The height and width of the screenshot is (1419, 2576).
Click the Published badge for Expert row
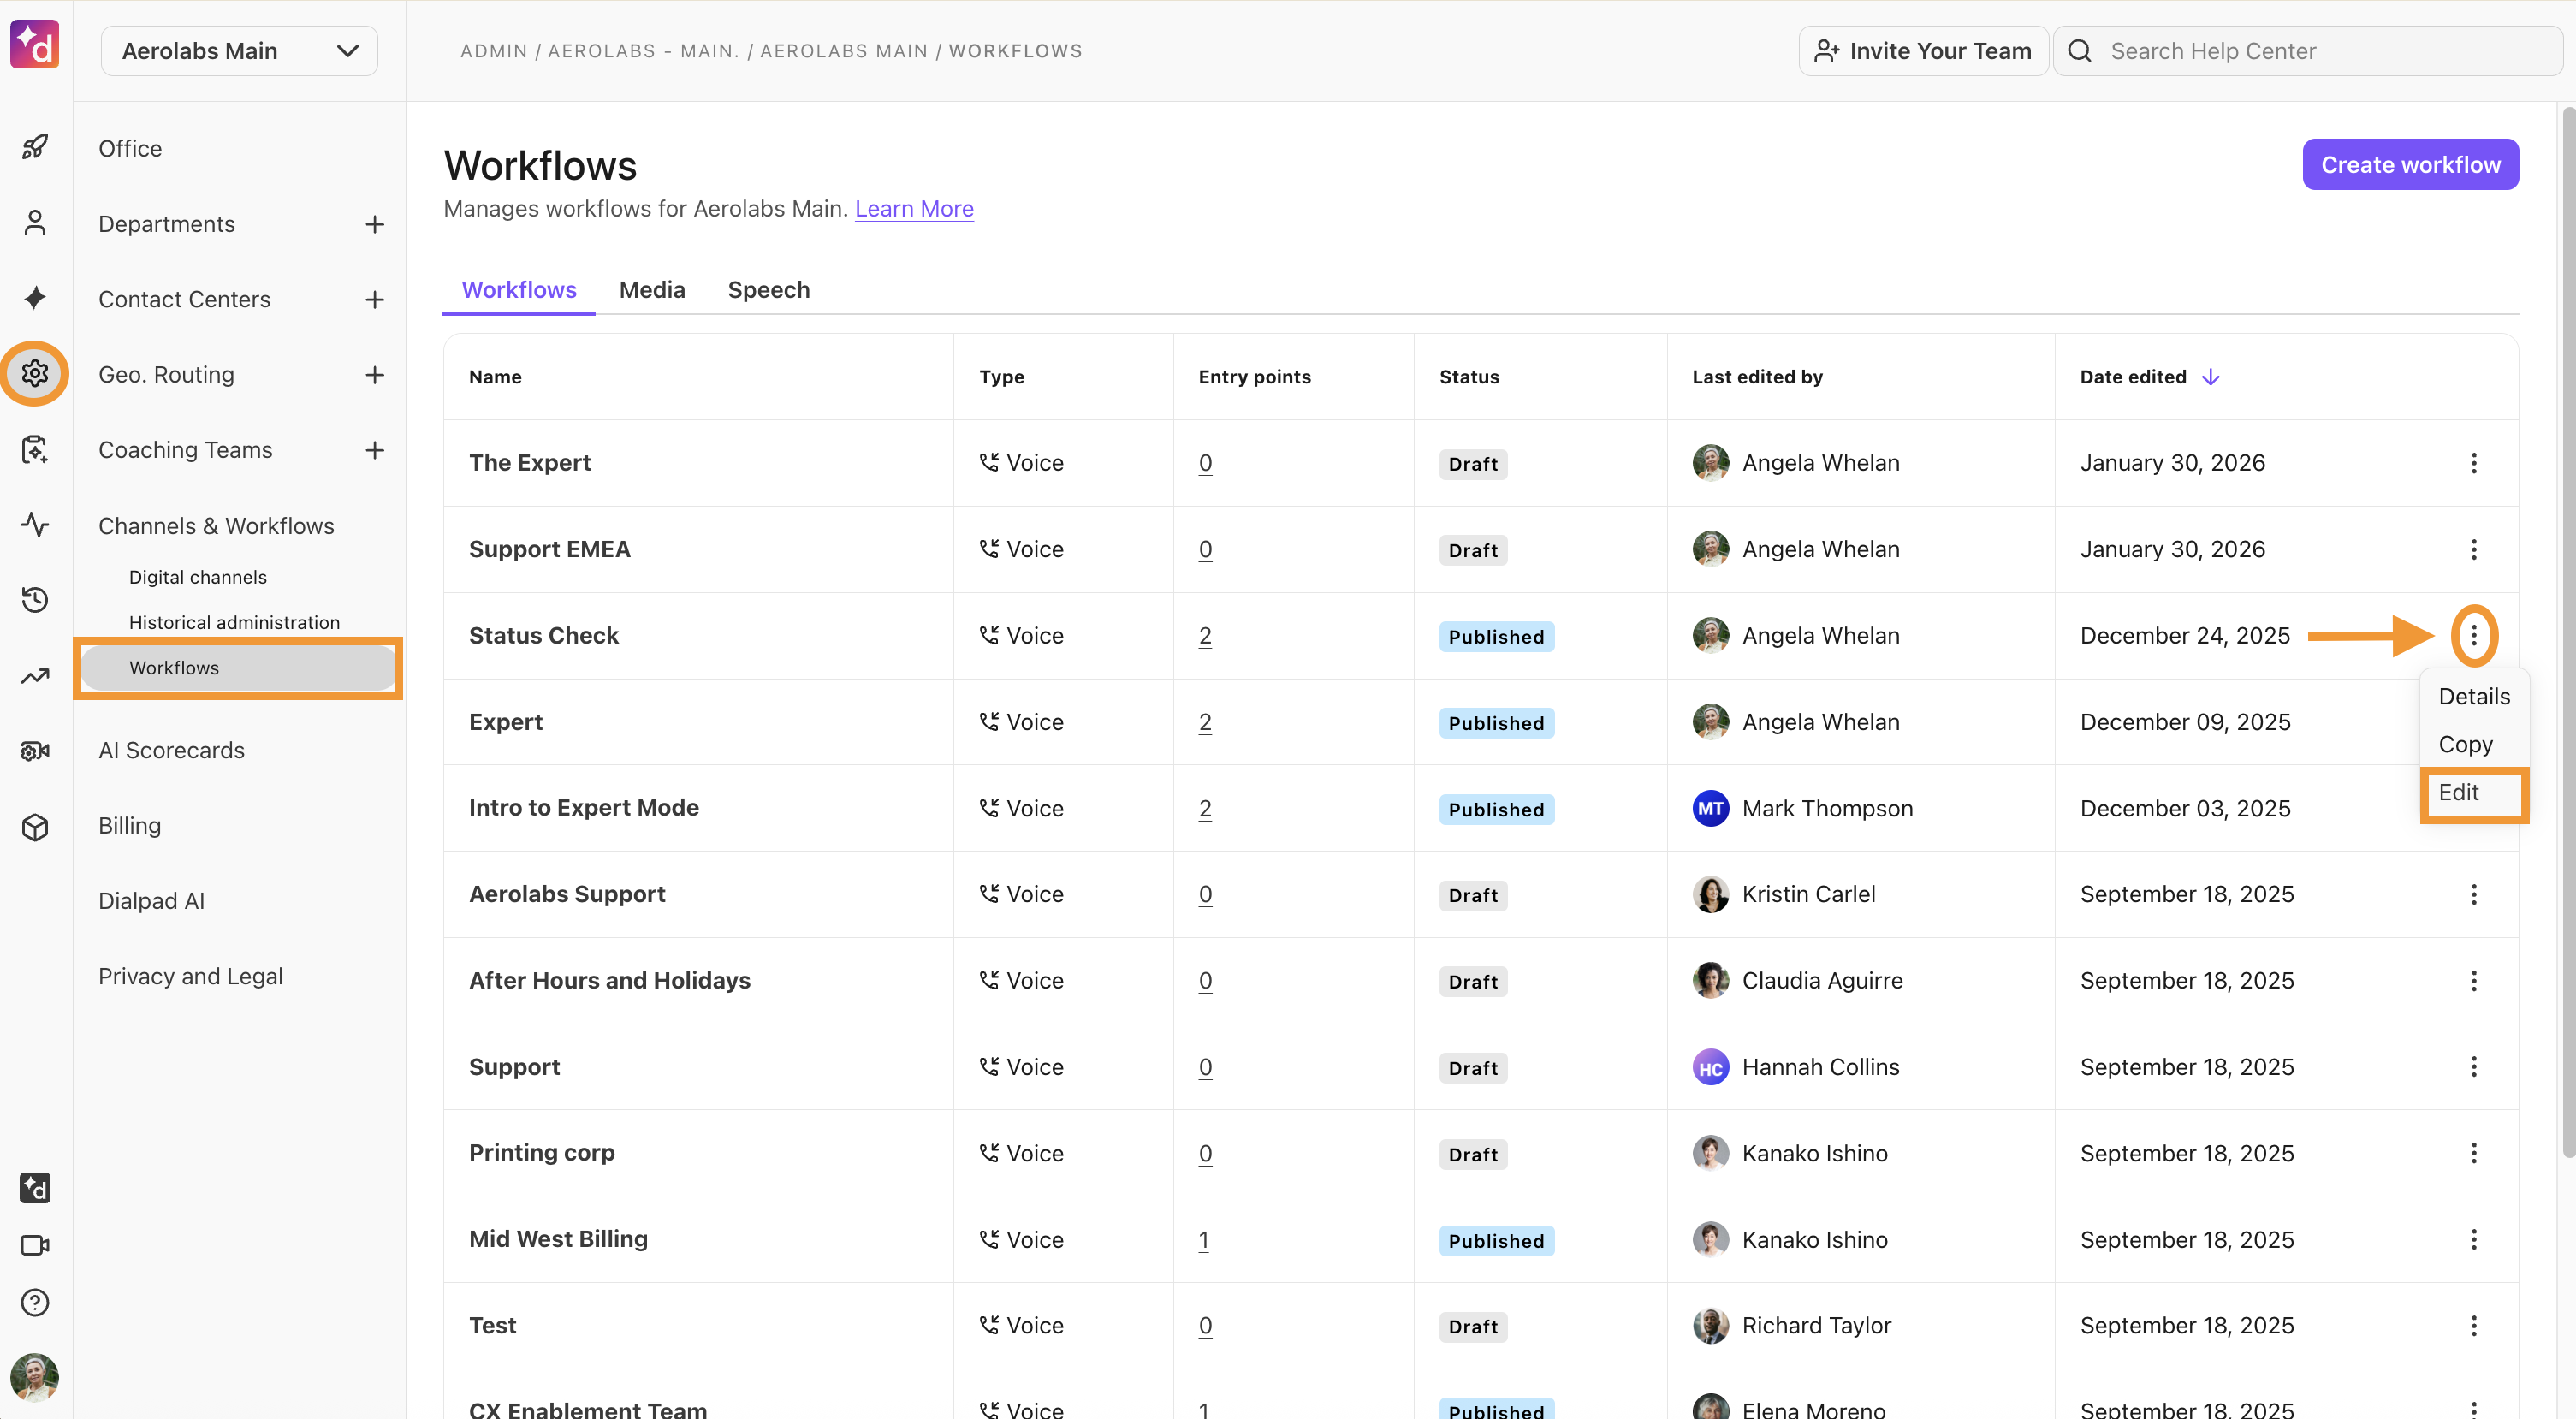1496,723
